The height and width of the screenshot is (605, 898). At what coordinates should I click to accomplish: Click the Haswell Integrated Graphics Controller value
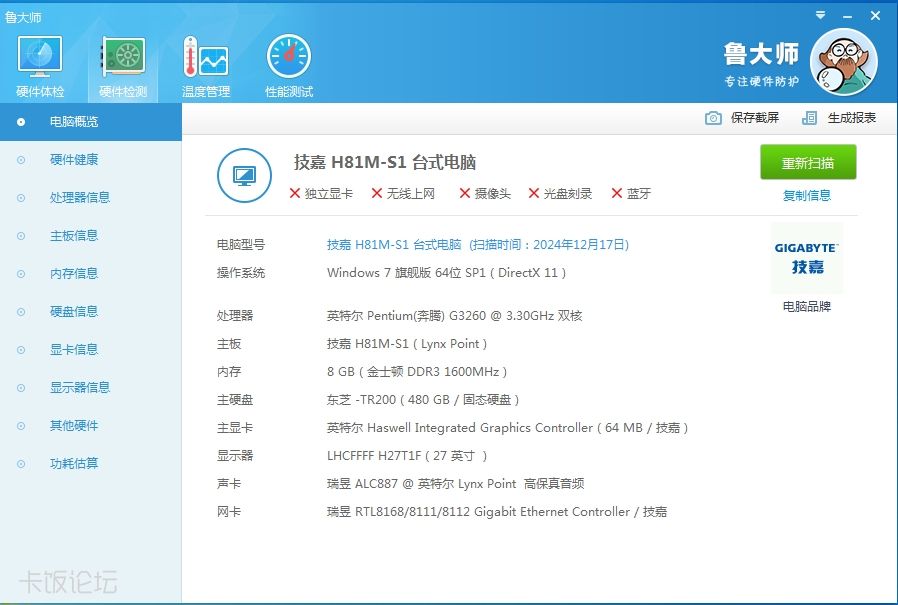point(507,428)
